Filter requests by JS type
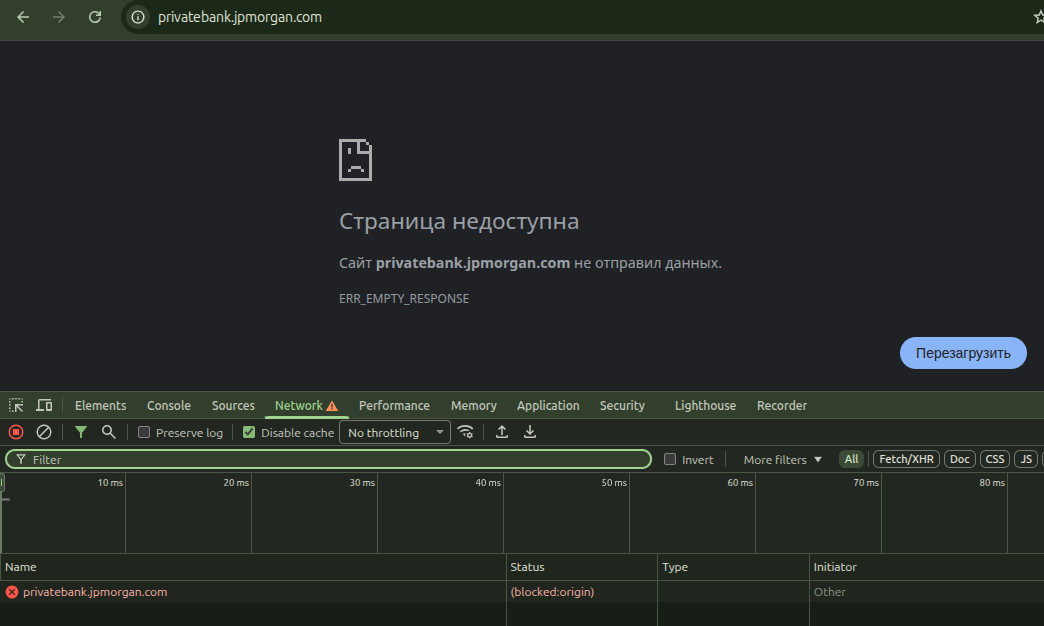The image size is (1044, 626). click(x=1026, y=459)
